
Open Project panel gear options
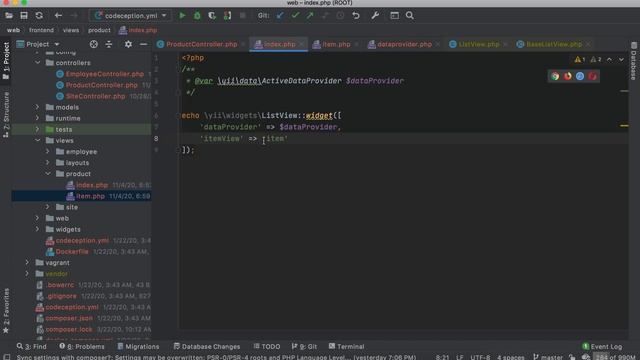128,44
